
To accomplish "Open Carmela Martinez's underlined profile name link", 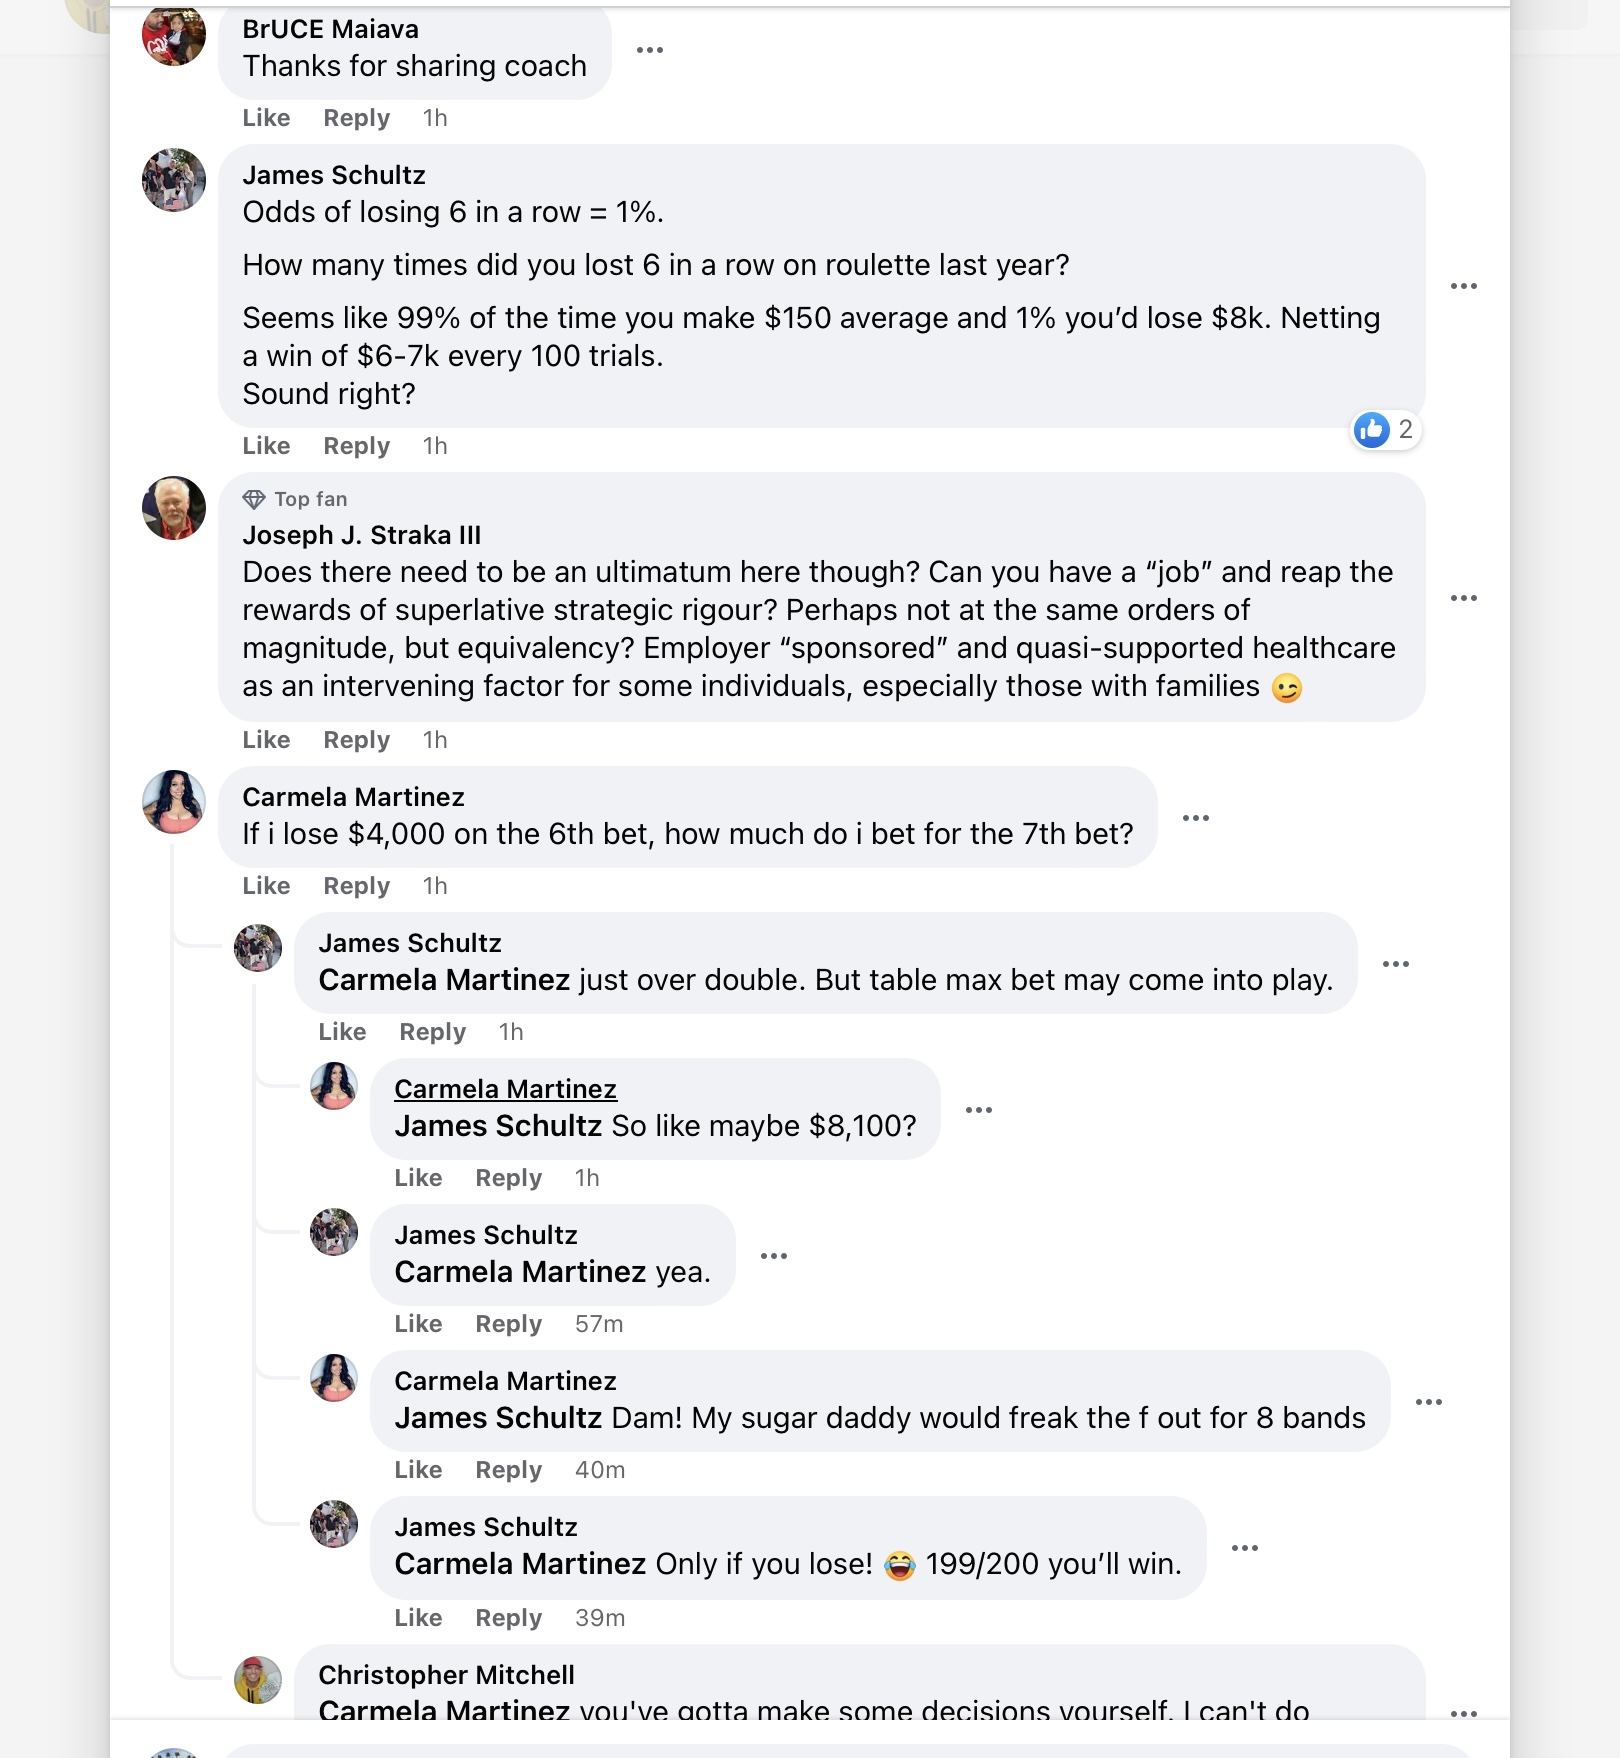I will 505,1089.
